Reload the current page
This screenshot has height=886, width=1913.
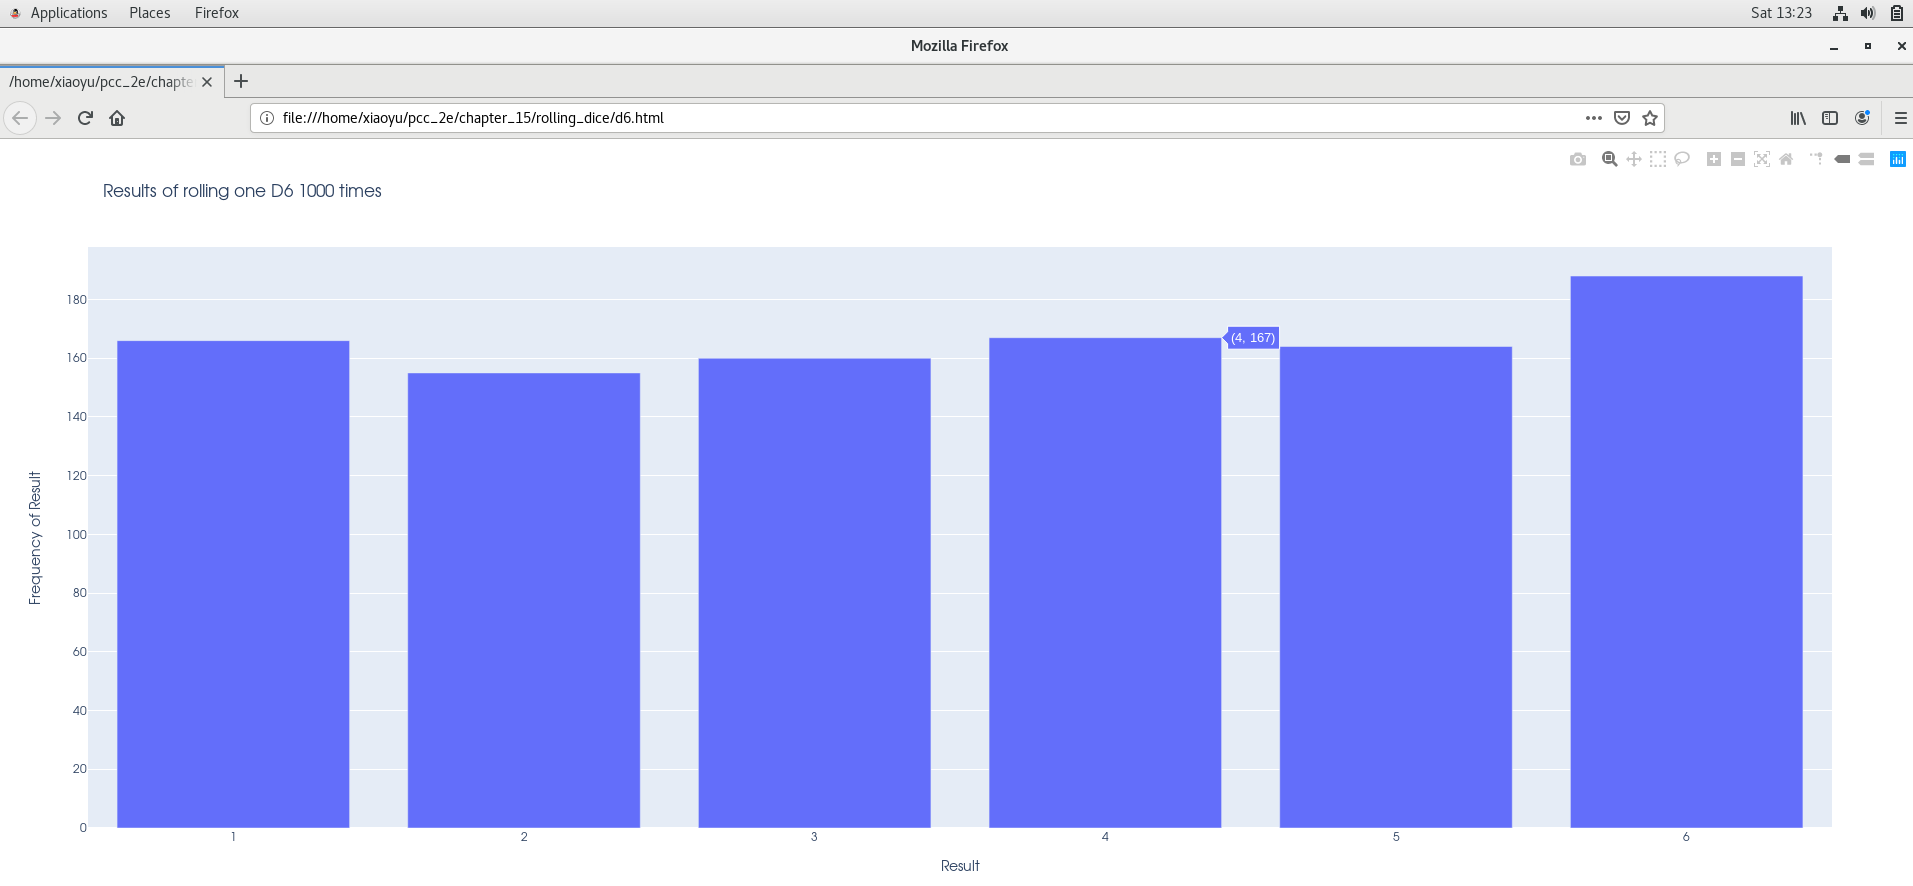pos(85,118)
